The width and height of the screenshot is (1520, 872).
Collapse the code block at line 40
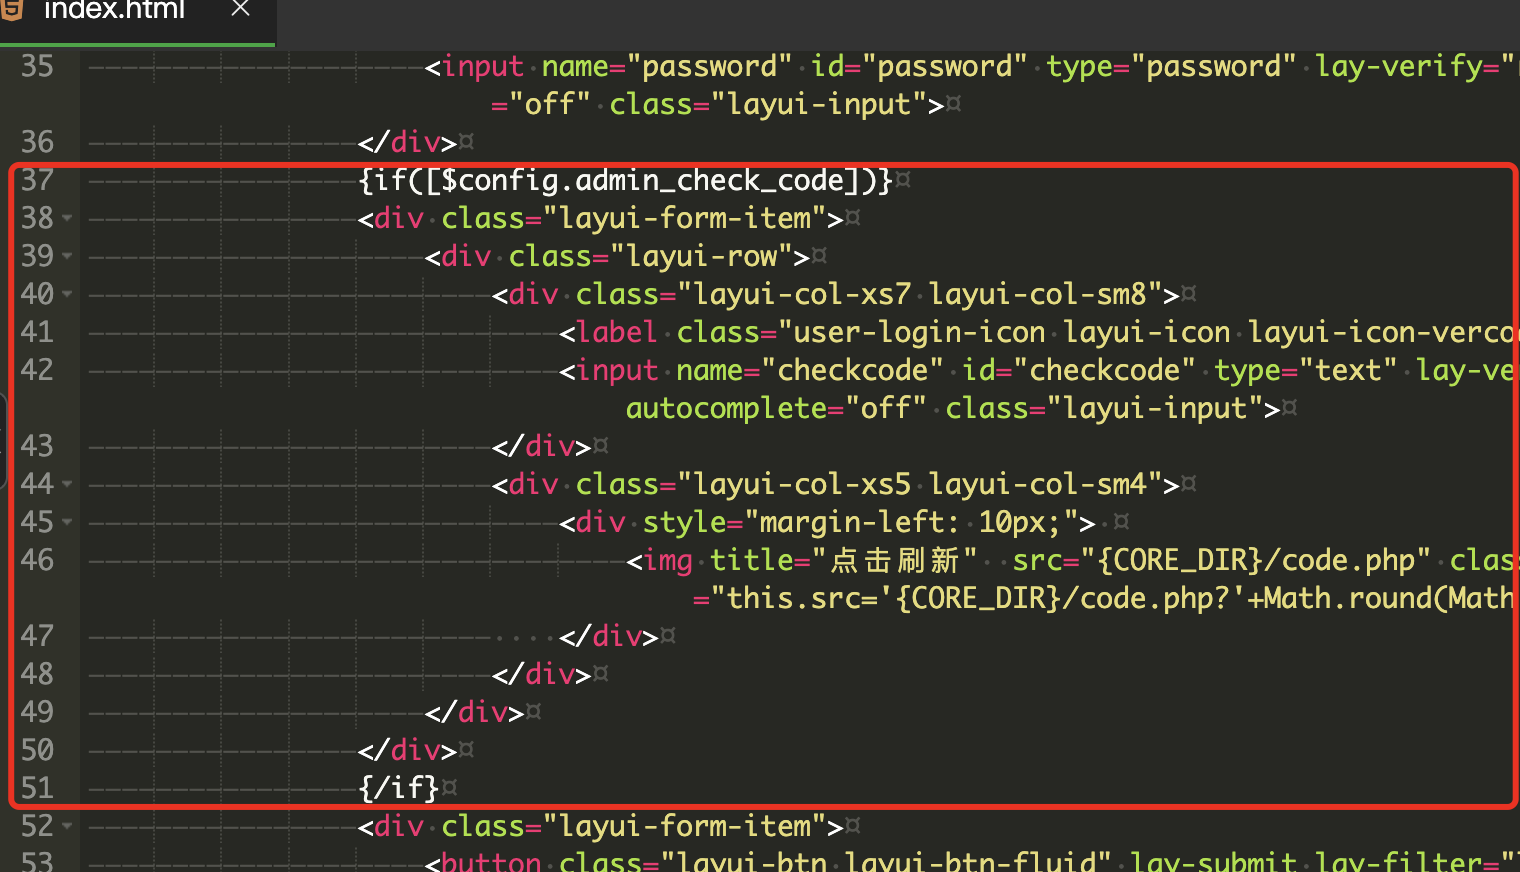[67, 294]
